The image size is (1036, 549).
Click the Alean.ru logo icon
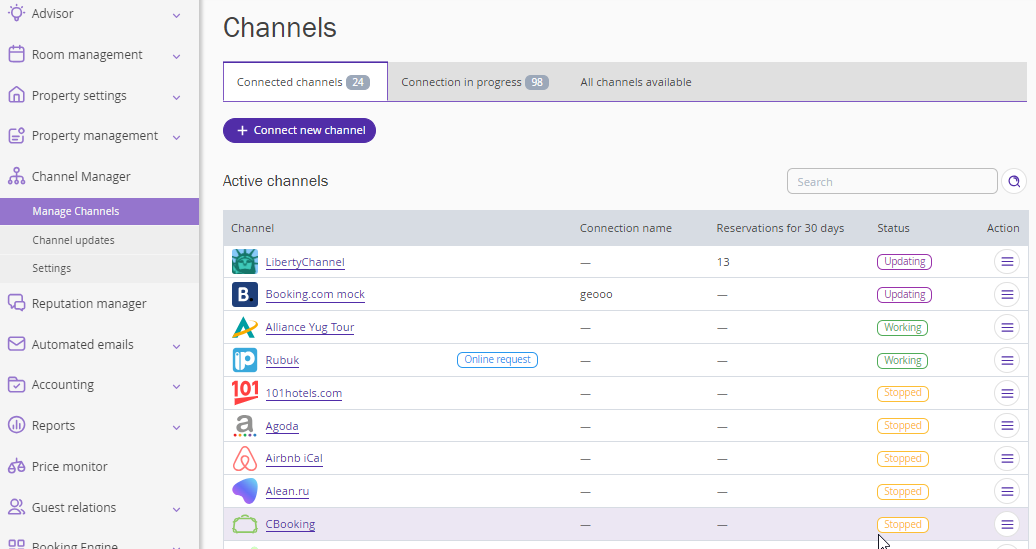click(244, 492)
